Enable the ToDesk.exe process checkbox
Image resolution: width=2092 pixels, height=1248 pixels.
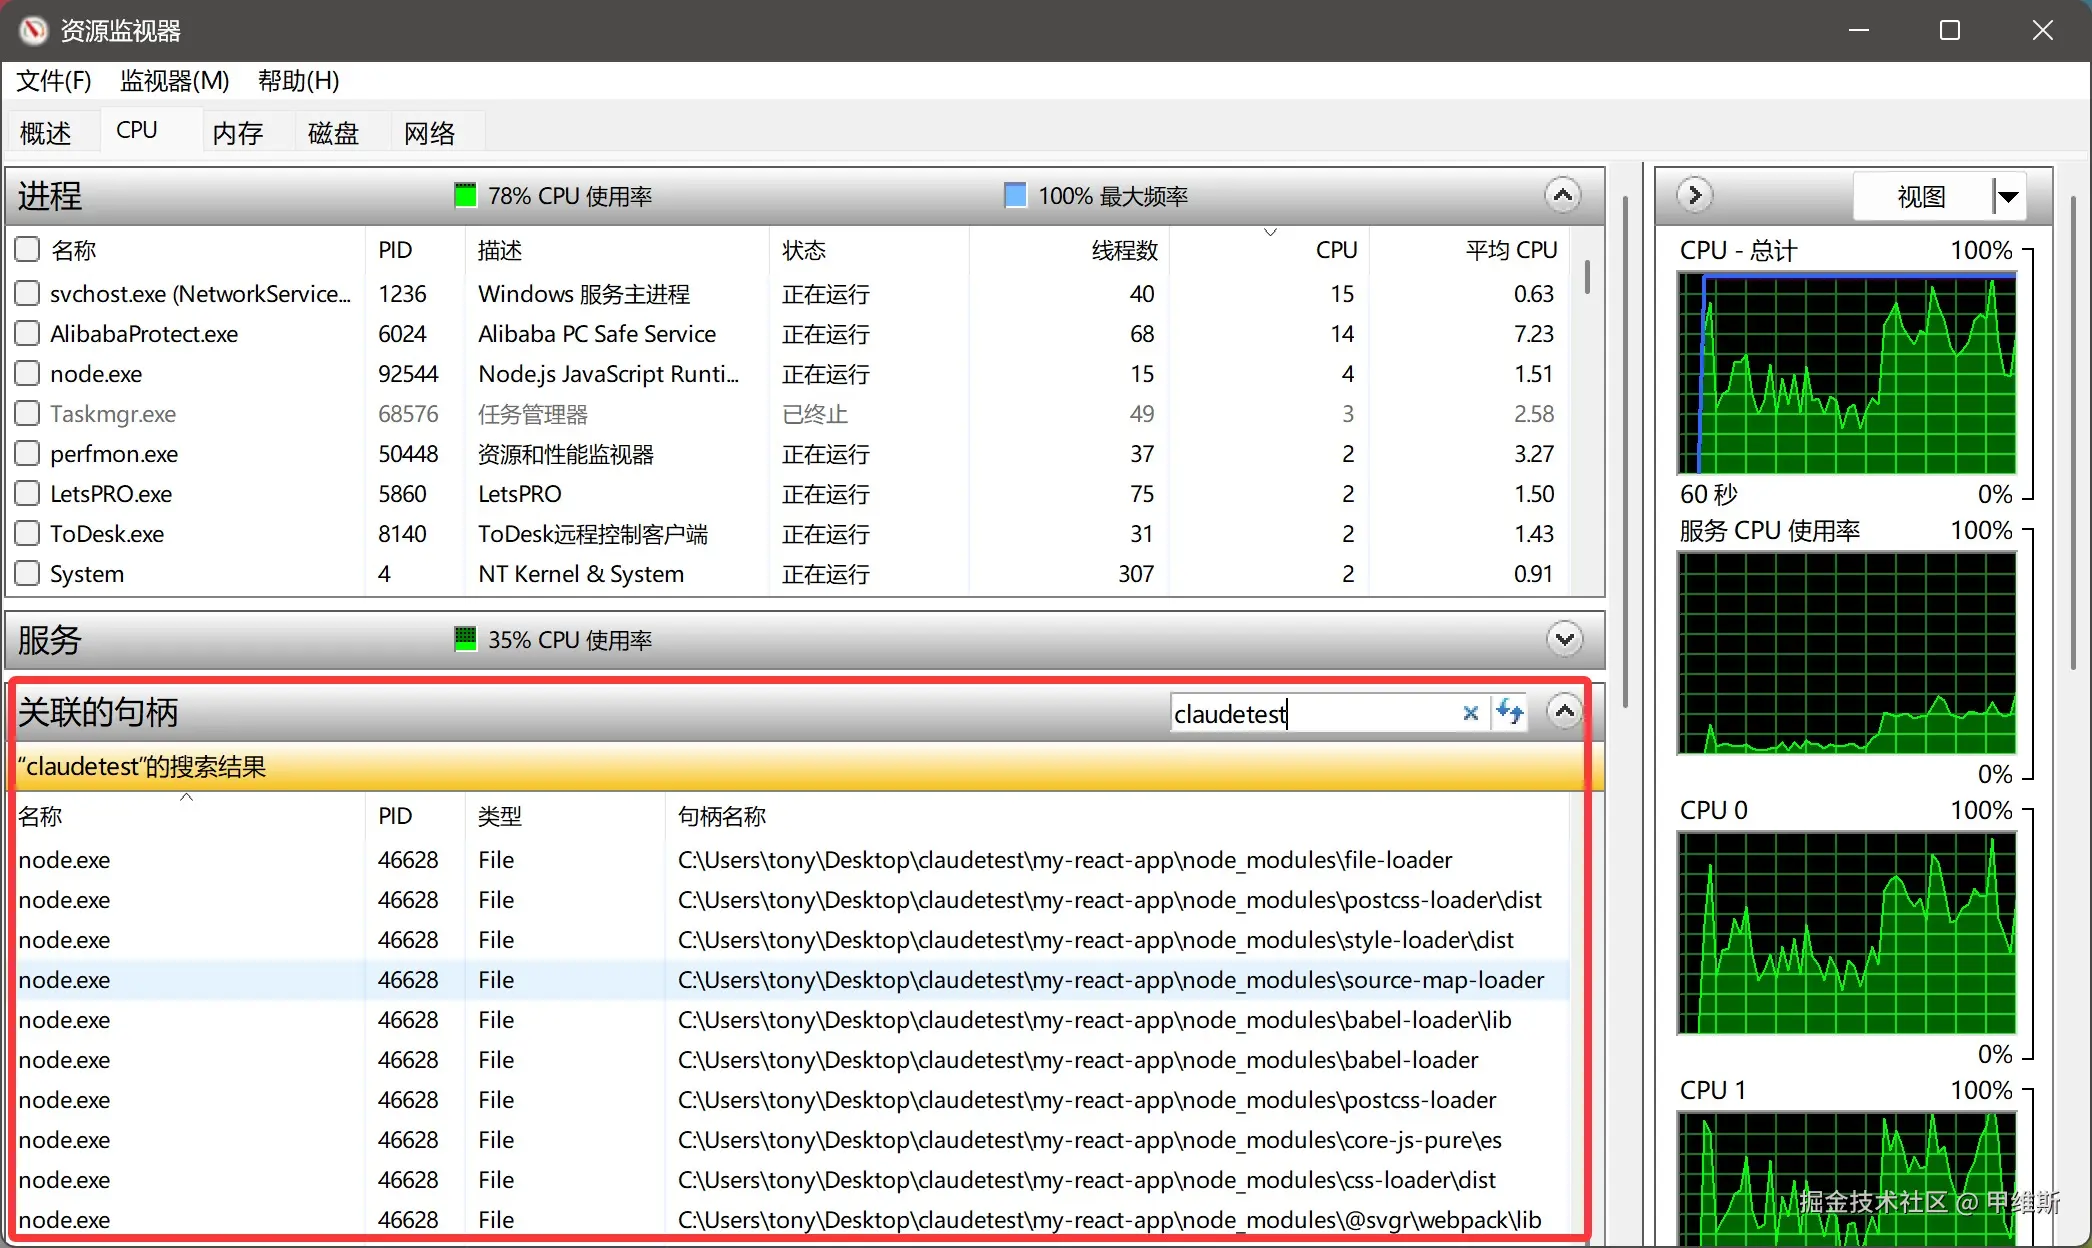tap(28, 533)
